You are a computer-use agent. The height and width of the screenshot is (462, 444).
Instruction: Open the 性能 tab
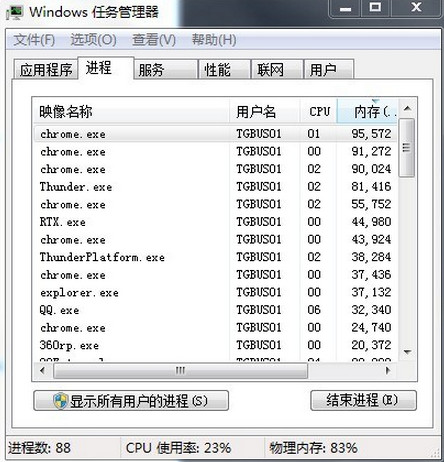tap(224, 70)
